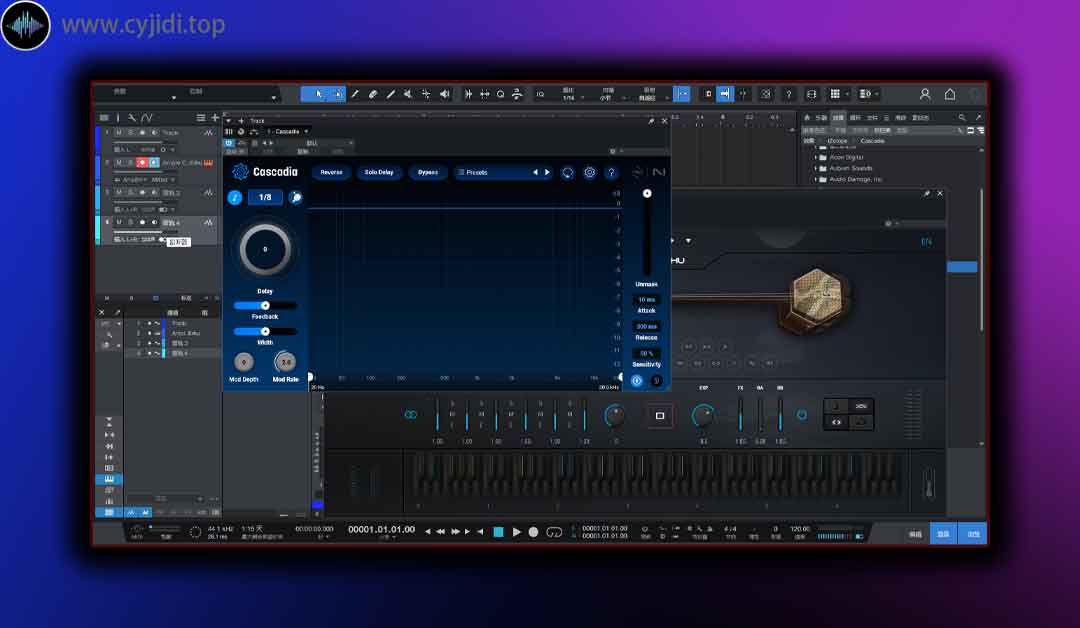Switch to the middle bottom-right view tab
Image resolution: width=1080 pixels, height=628 pixels.
[944, 534]
